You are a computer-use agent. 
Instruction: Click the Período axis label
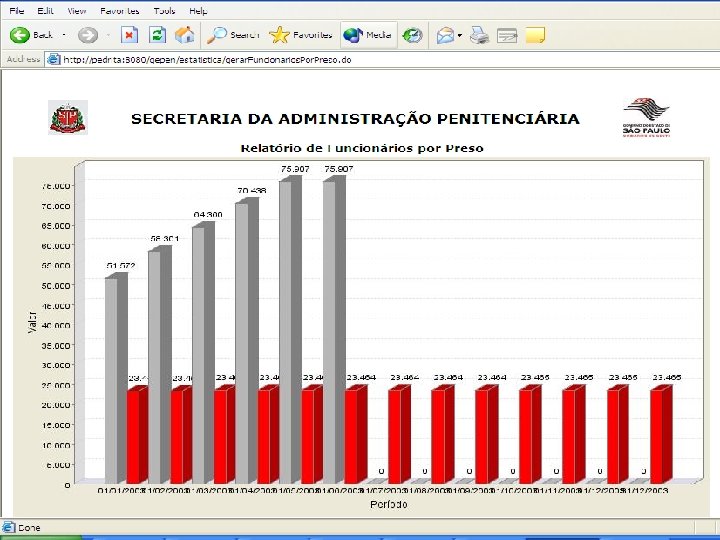[388, 505]
